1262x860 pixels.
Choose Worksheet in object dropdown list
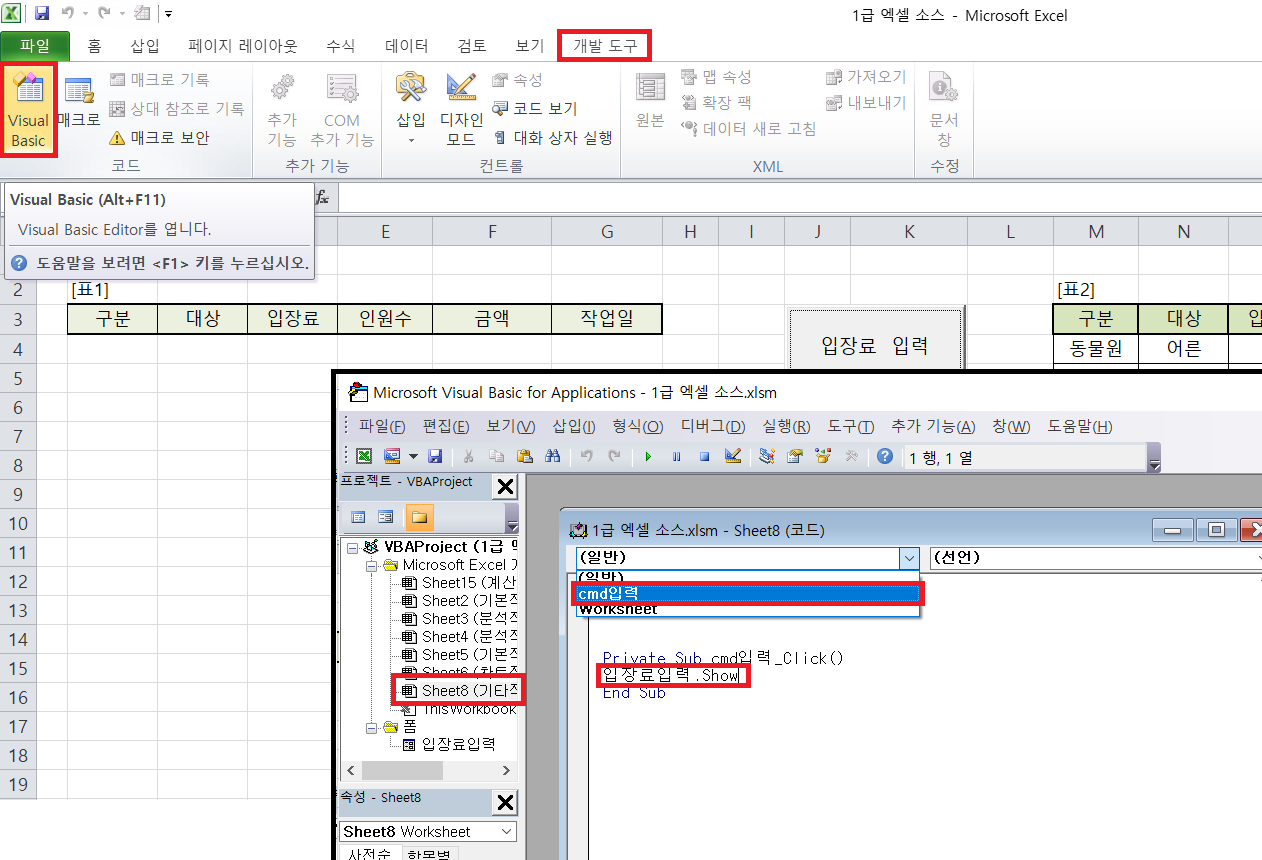[748, 609]
